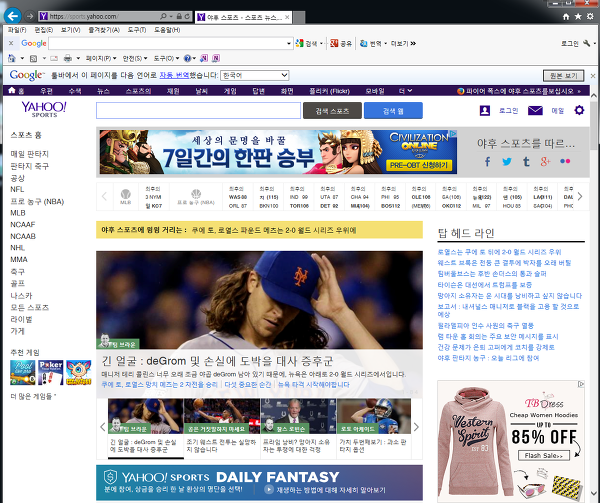Expand the tools (O) command bar dropdown

click(x=177, y=58)
